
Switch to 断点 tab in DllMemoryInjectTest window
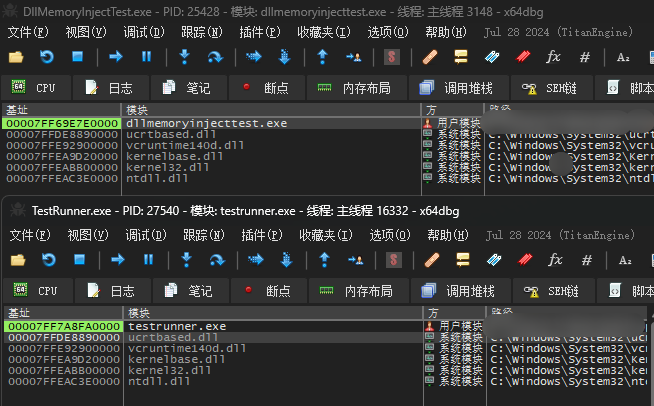[266, 88]
